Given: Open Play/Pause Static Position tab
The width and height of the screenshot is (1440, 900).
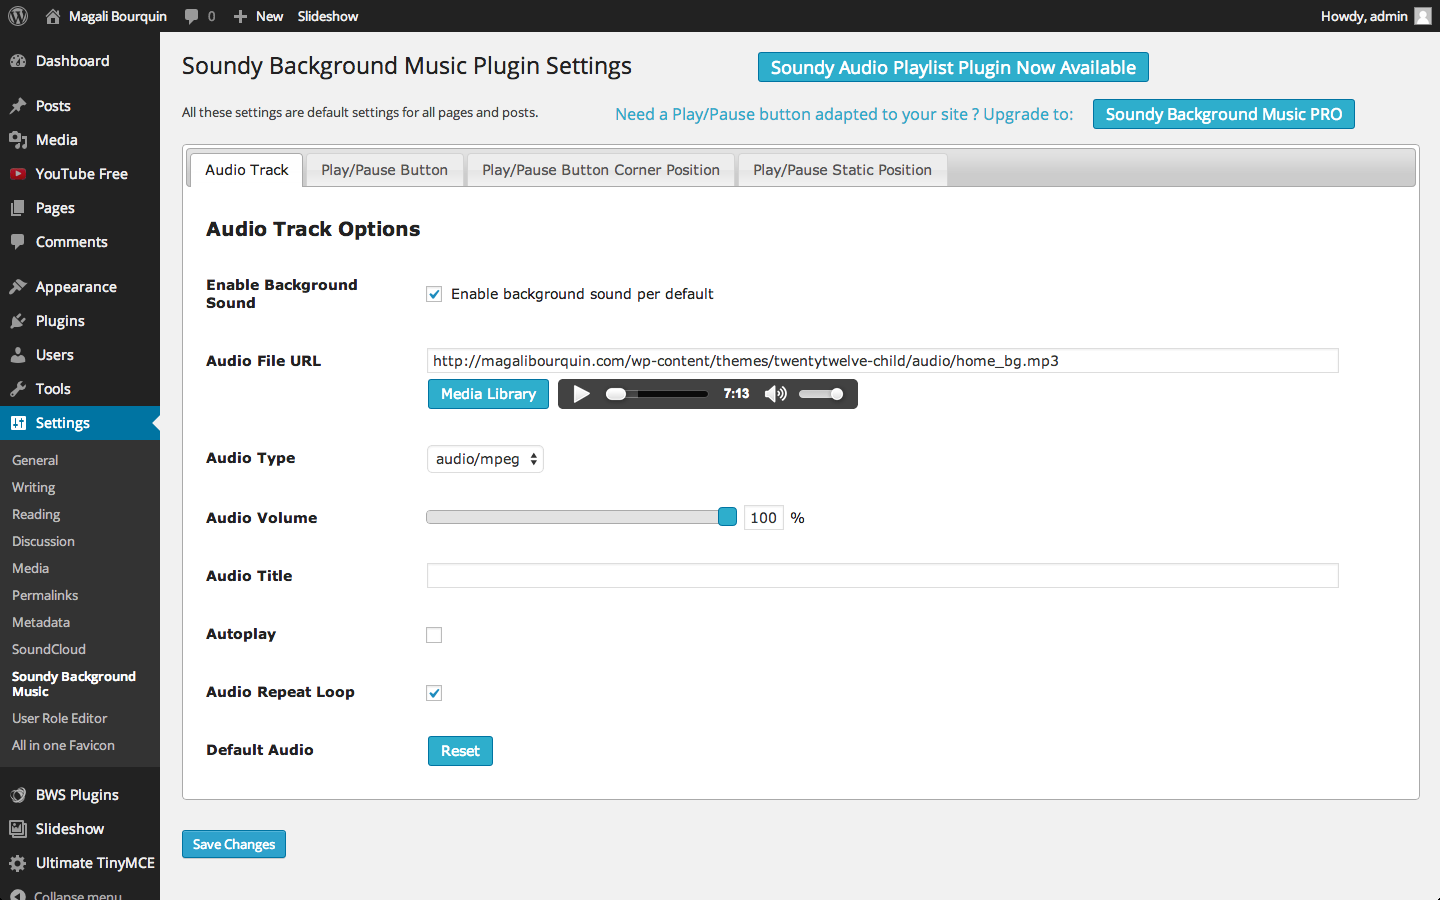Looking at the screenshot, I should tap(843, 170).
